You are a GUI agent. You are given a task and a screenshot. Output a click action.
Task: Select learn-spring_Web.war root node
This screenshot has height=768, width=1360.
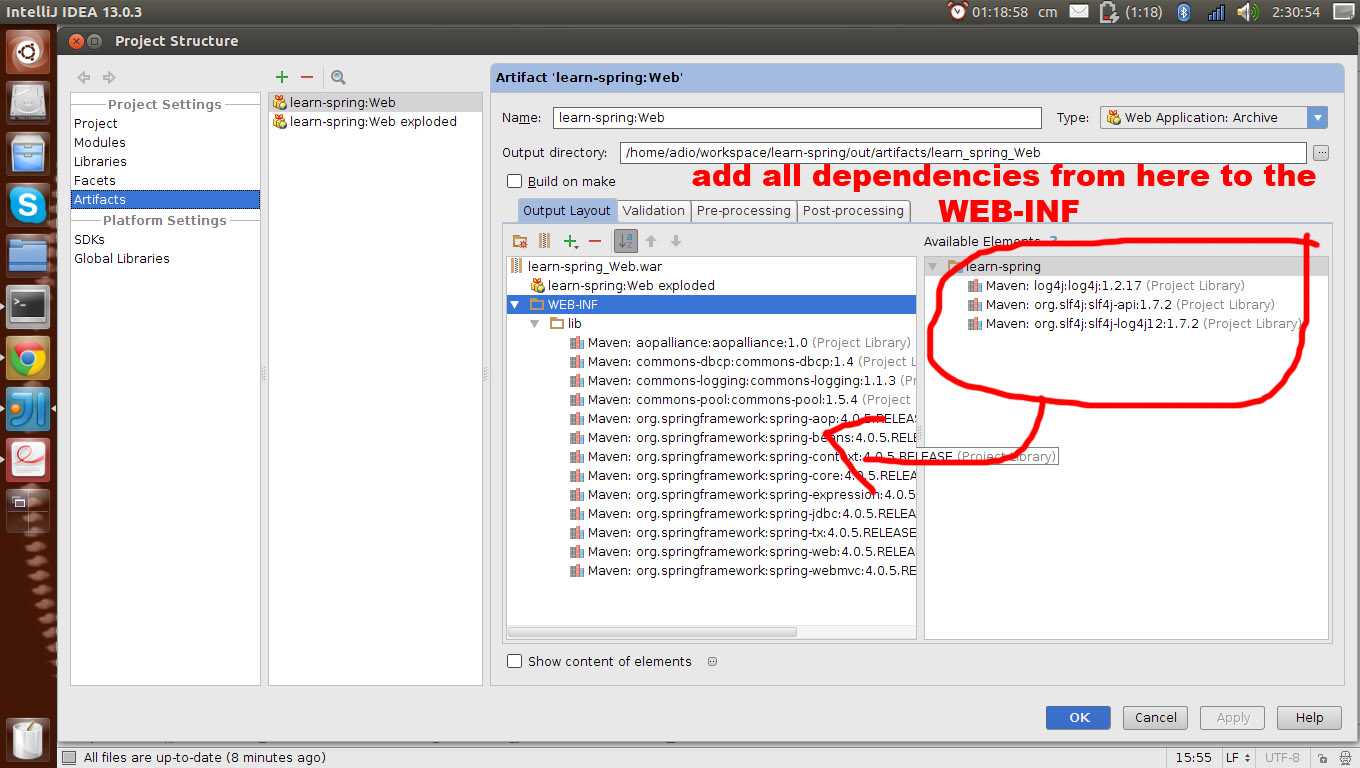click(594, 266)
